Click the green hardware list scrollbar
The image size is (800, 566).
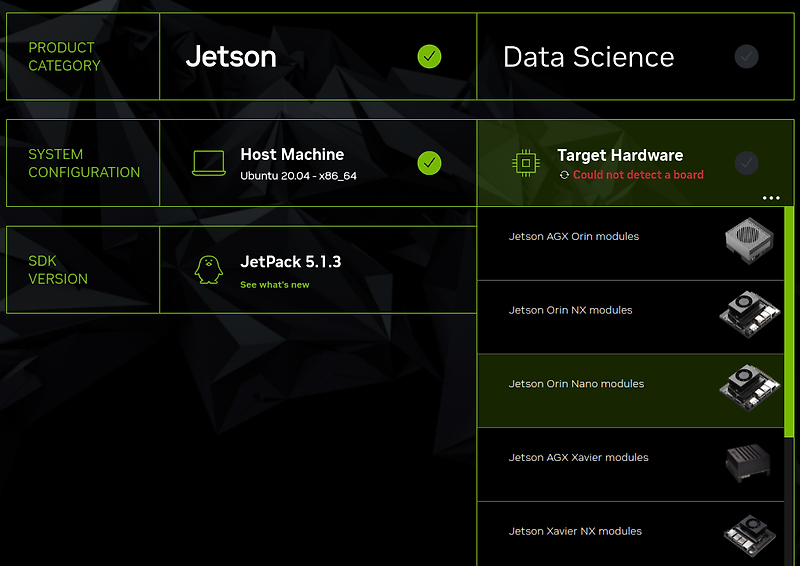tap(789, 322)
